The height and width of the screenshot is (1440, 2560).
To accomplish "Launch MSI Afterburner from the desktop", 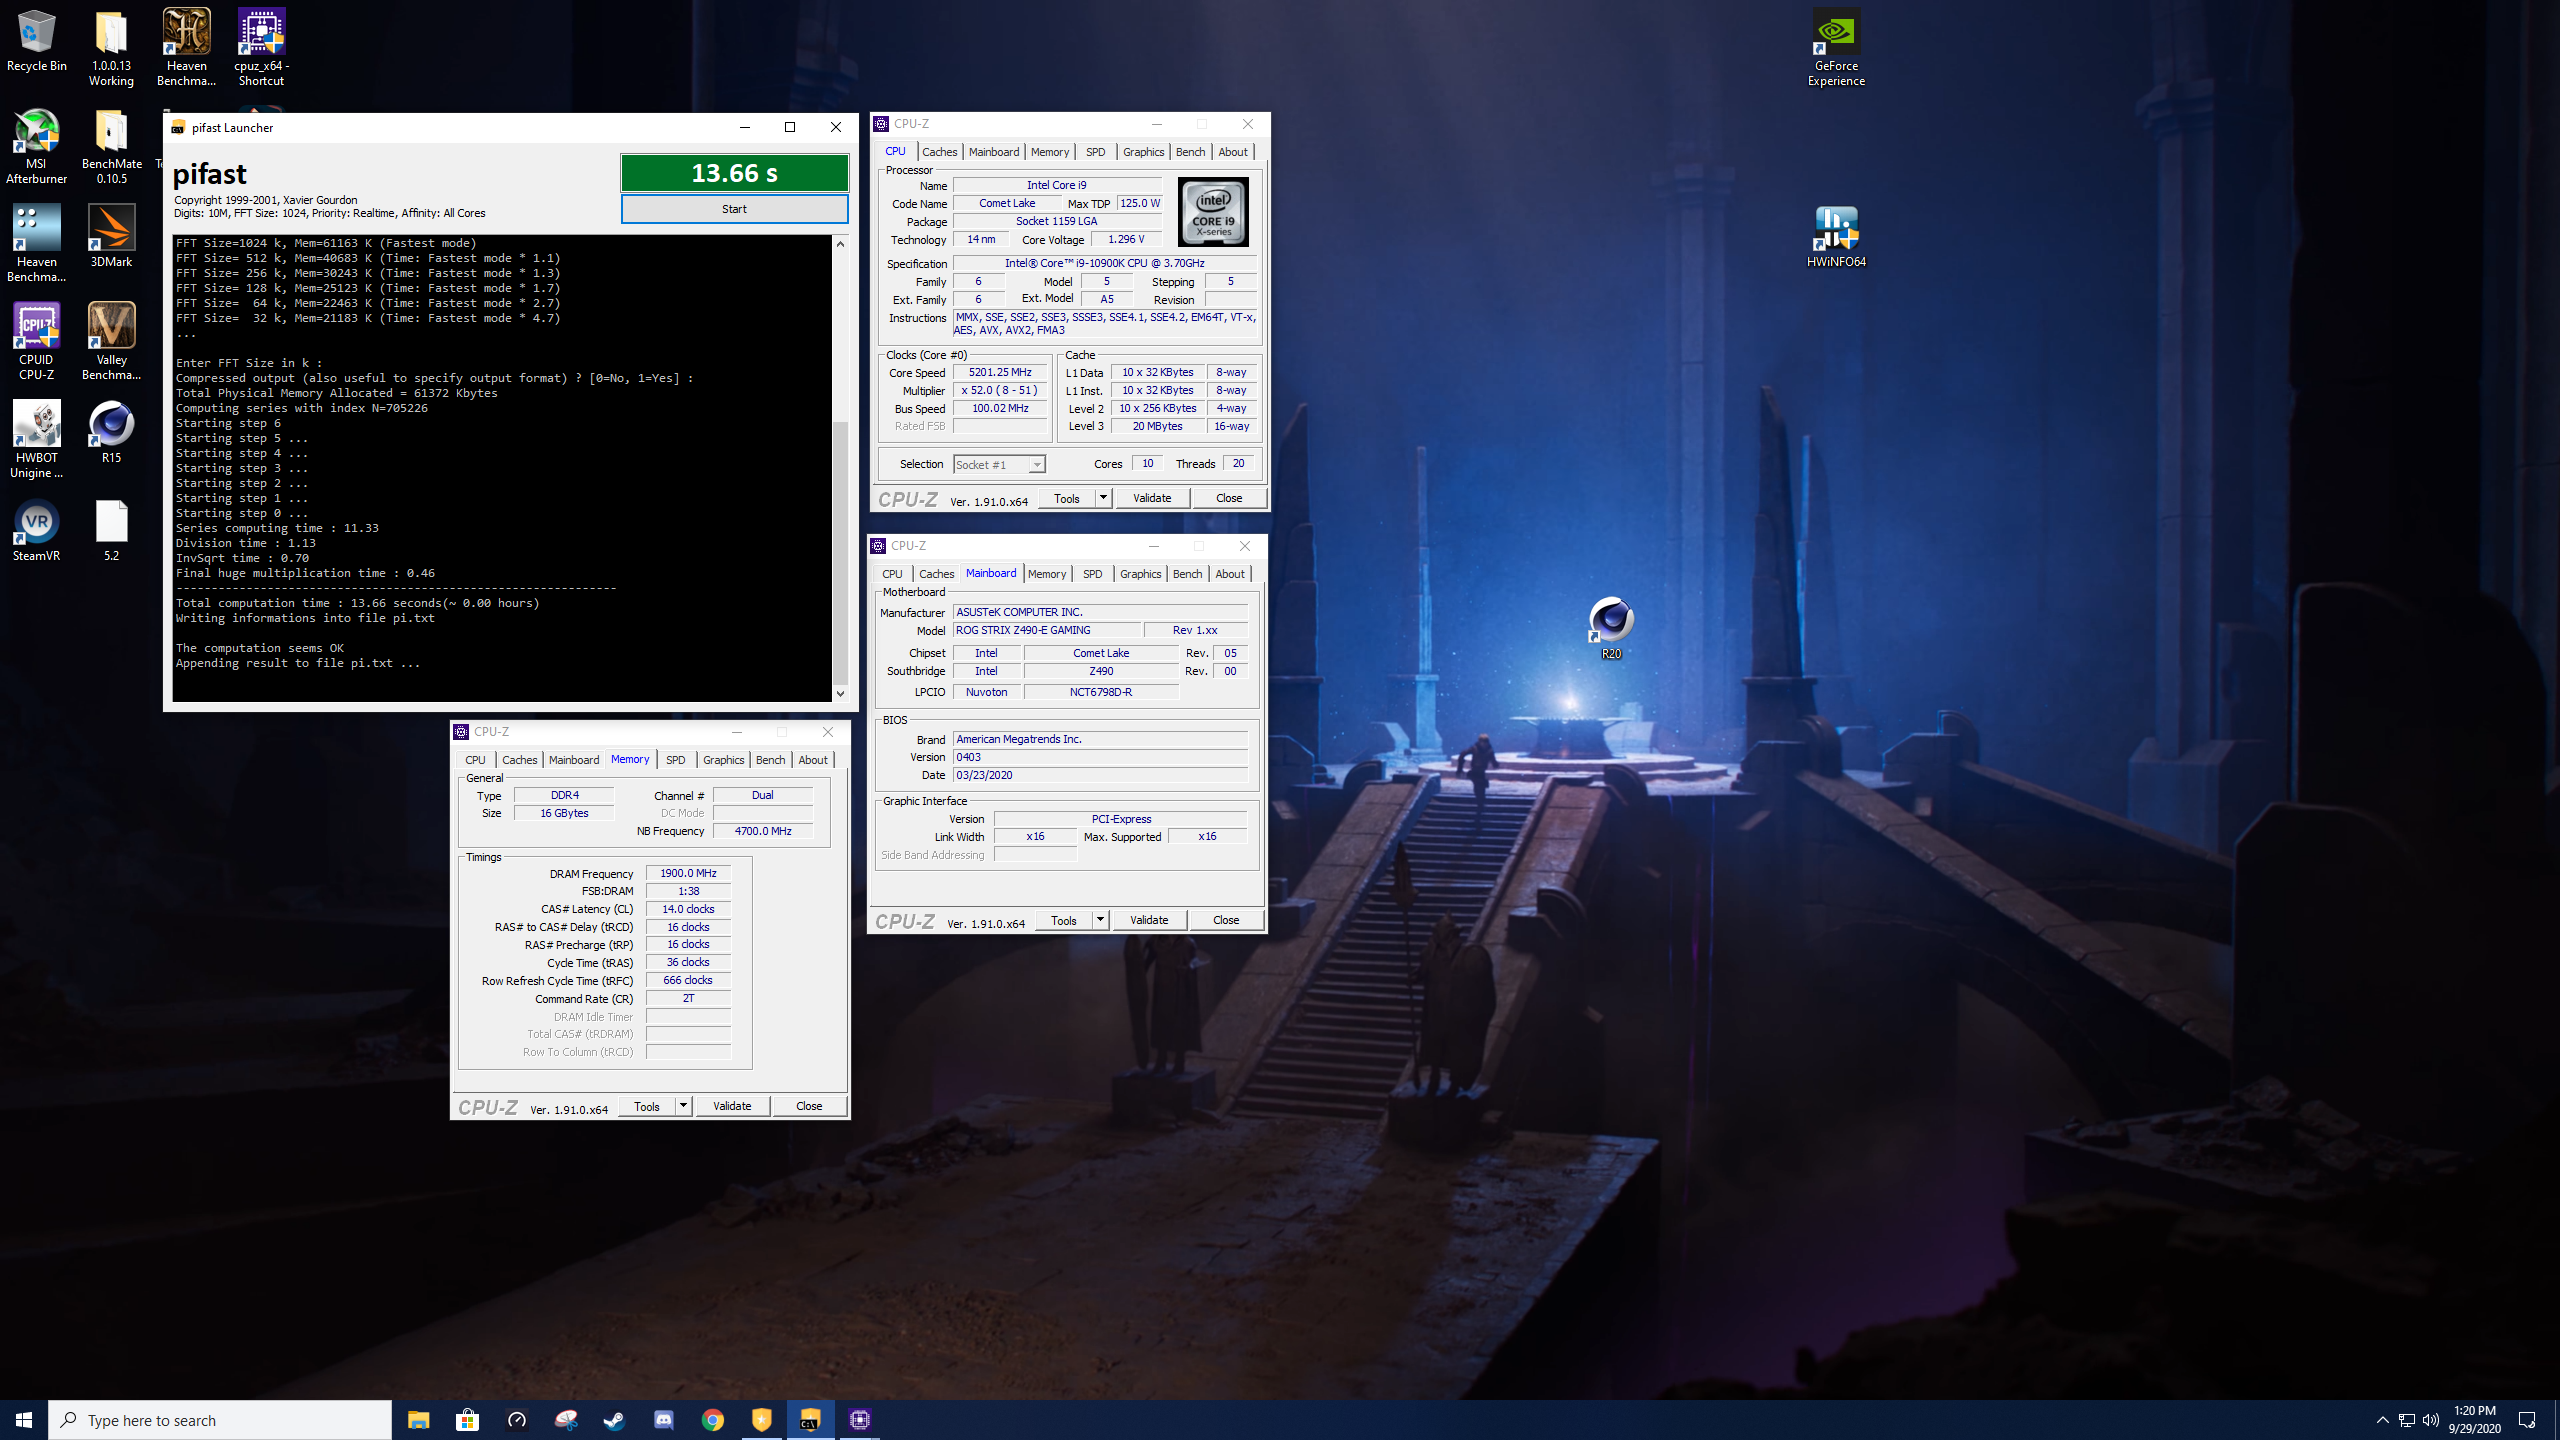I will coord(36,146).
